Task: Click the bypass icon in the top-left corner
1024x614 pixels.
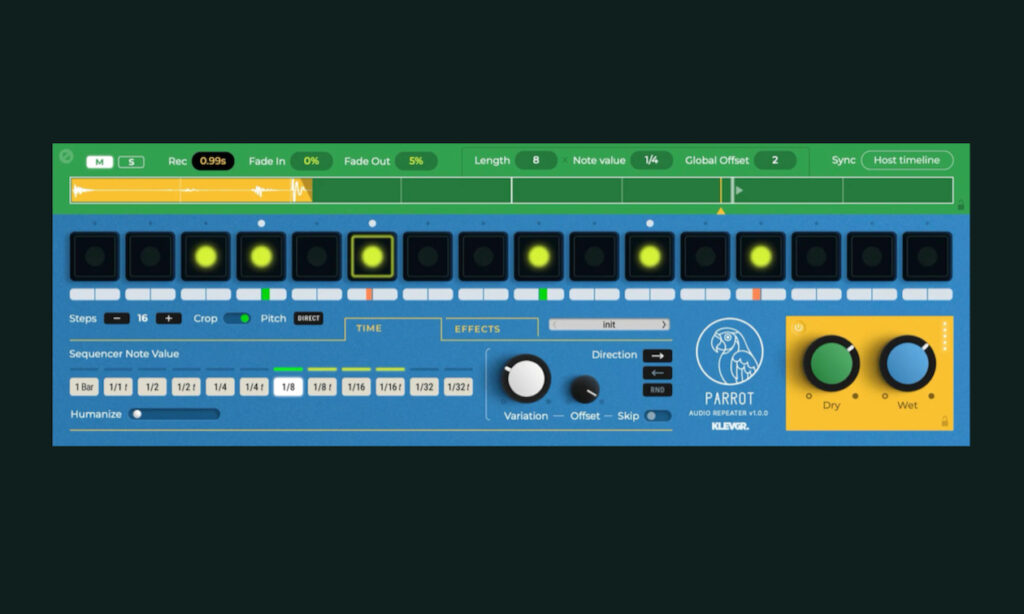Action: (x=66, y=156)
